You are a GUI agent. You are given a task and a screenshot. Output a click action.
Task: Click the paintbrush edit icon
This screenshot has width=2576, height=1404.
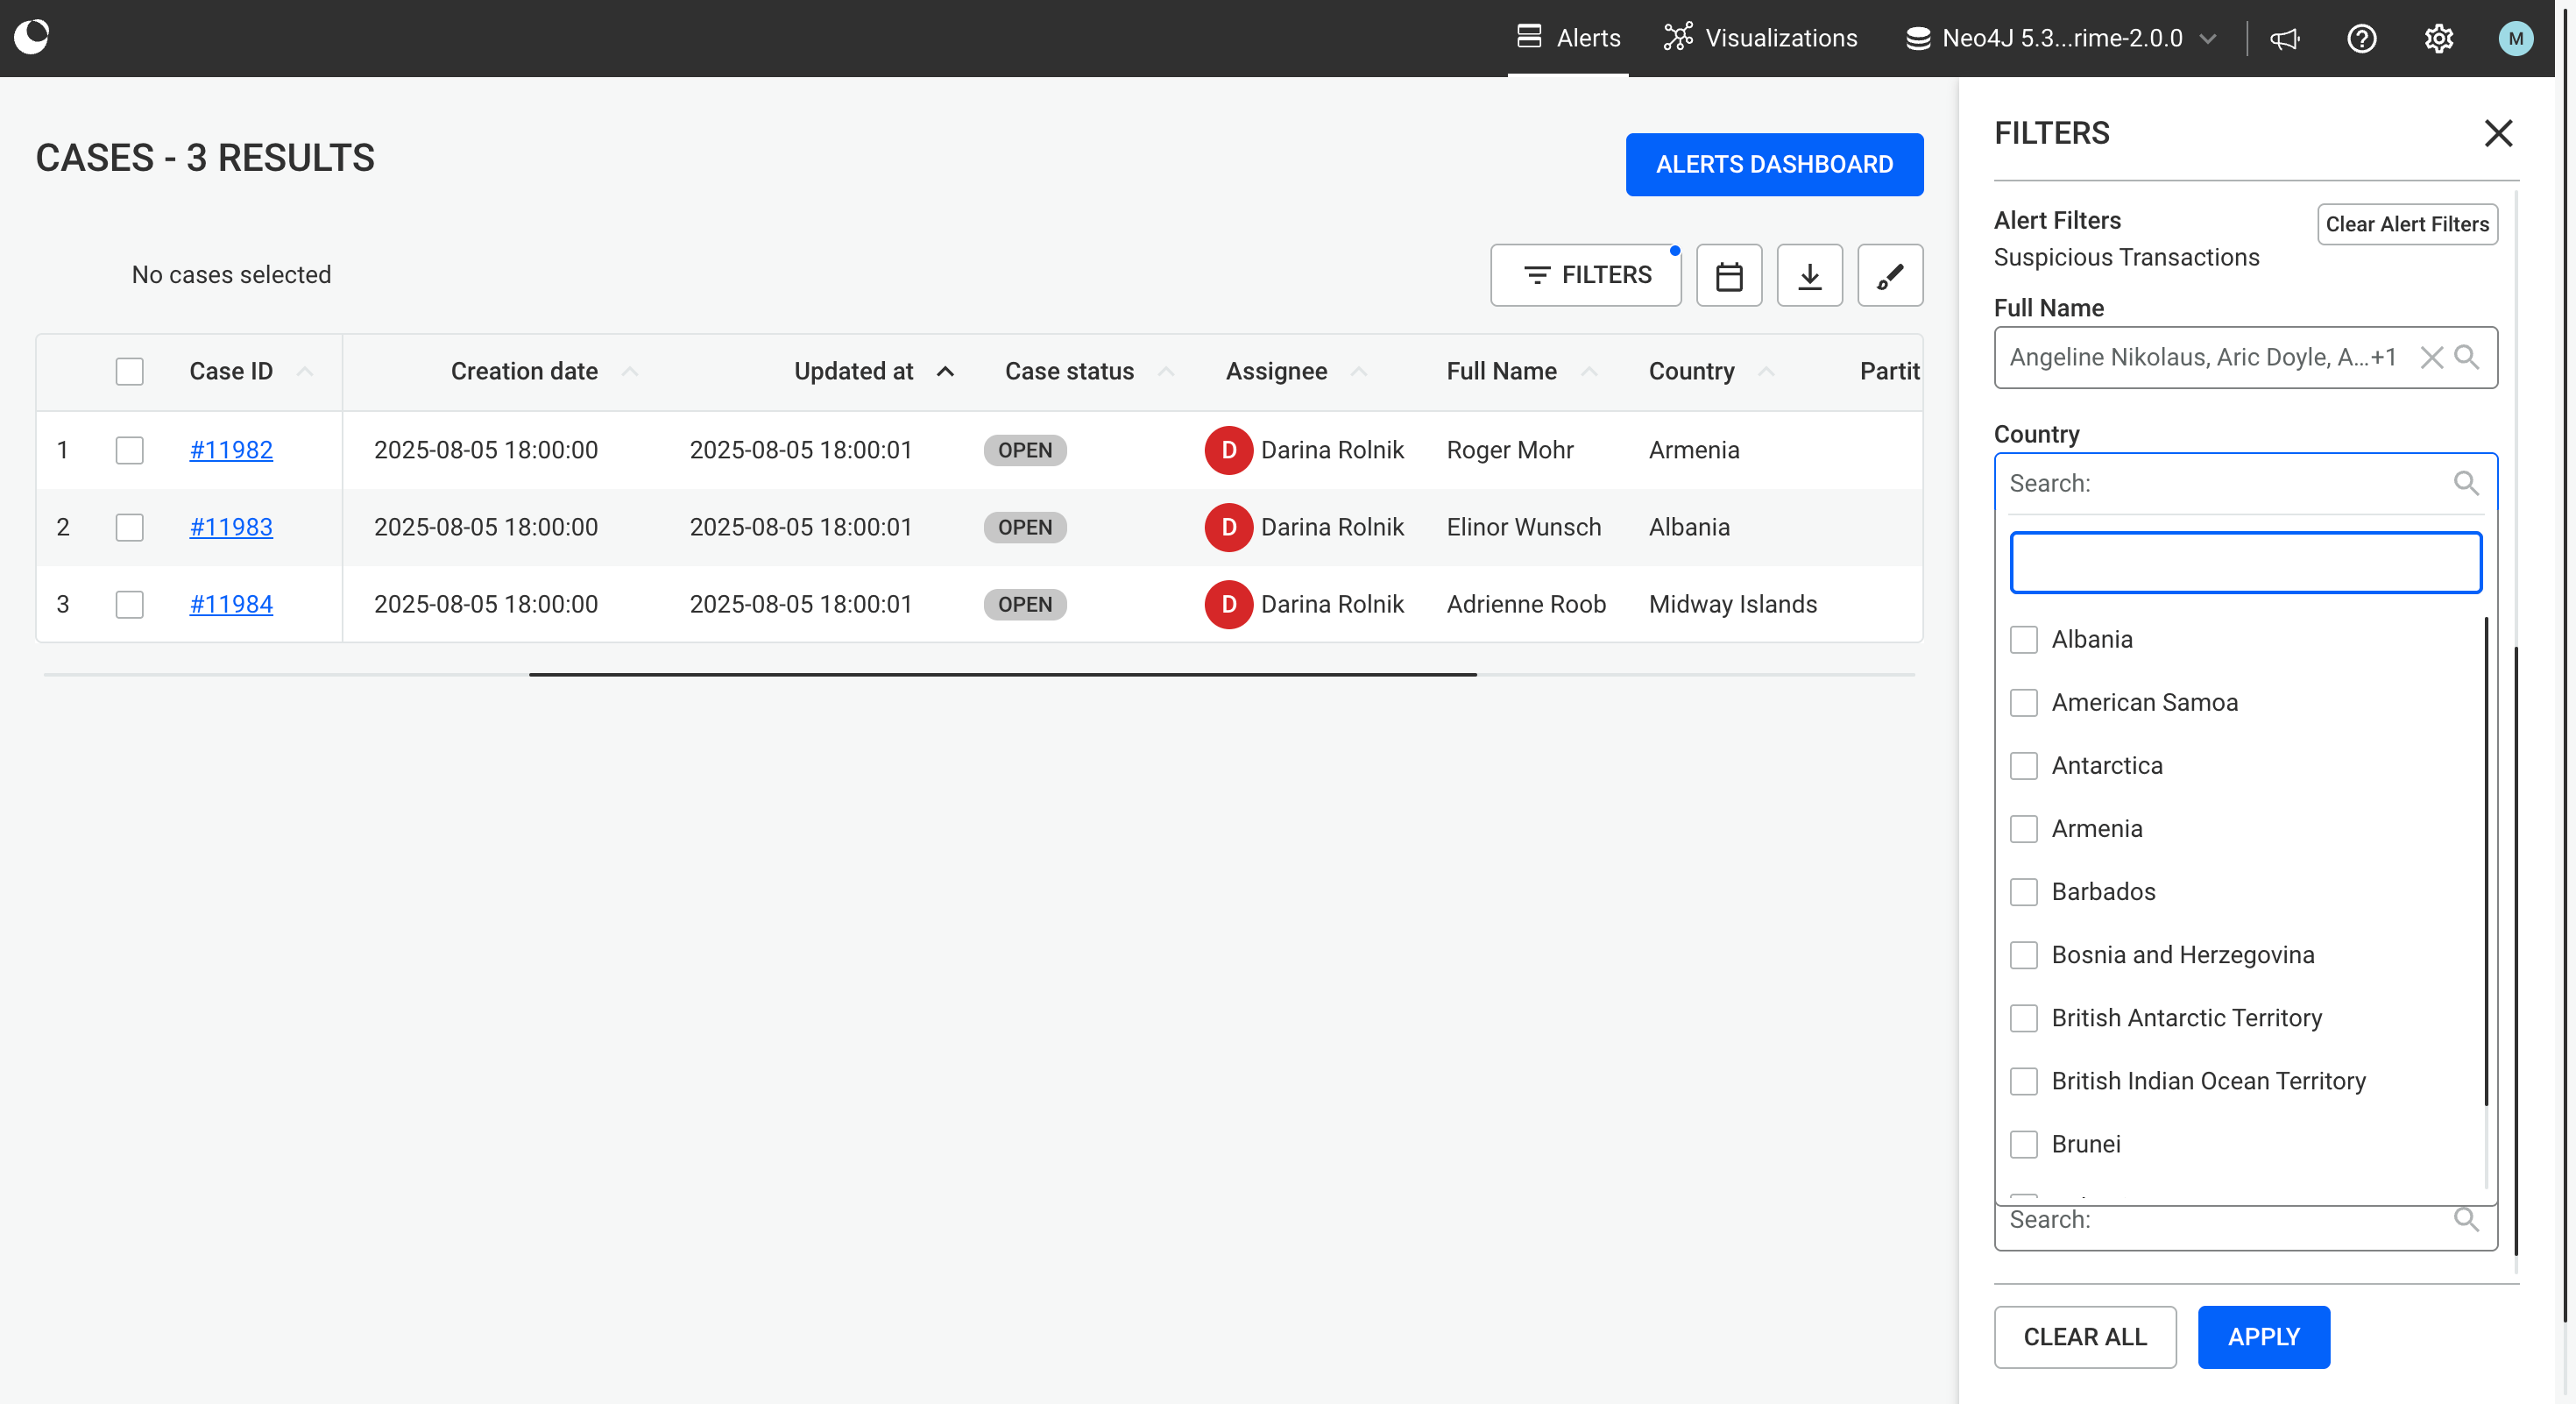(x=1889, y=275)
